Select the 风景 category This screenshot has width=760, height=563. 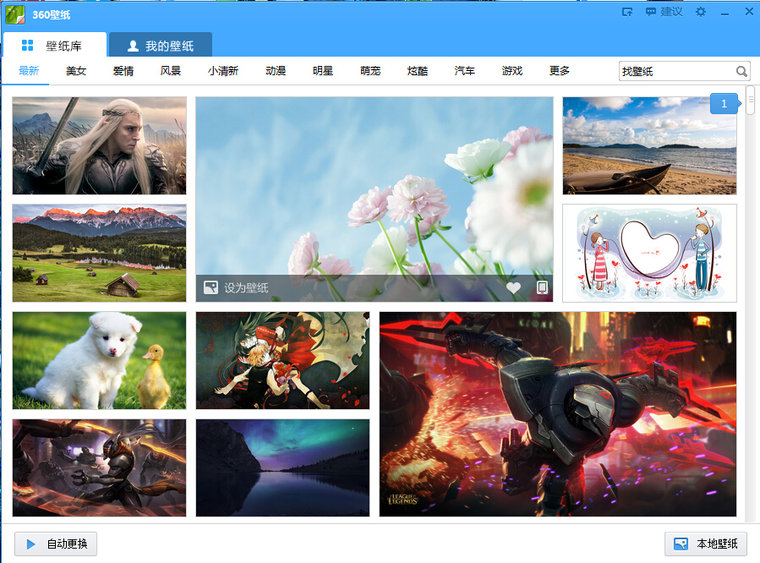(171, 71)
